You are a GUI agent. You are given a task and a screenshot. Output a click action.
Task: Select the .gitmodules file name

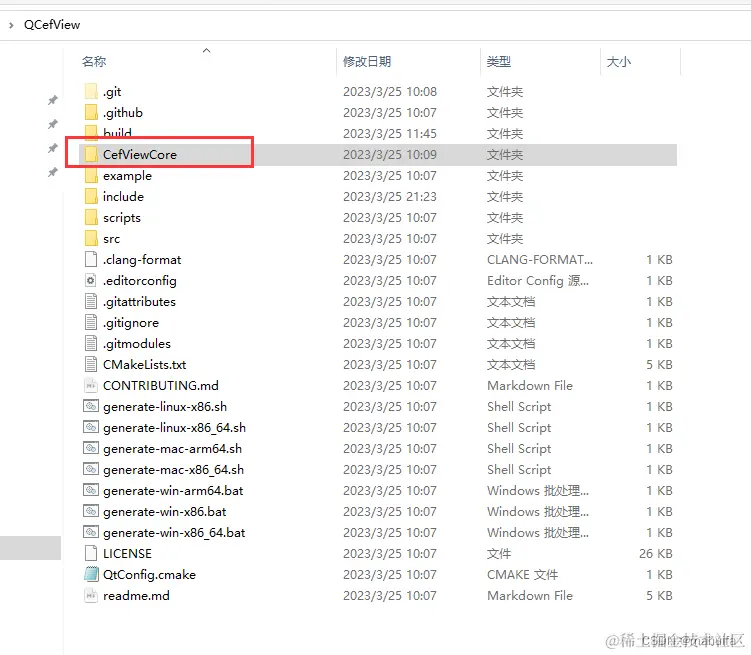(137, 343)
